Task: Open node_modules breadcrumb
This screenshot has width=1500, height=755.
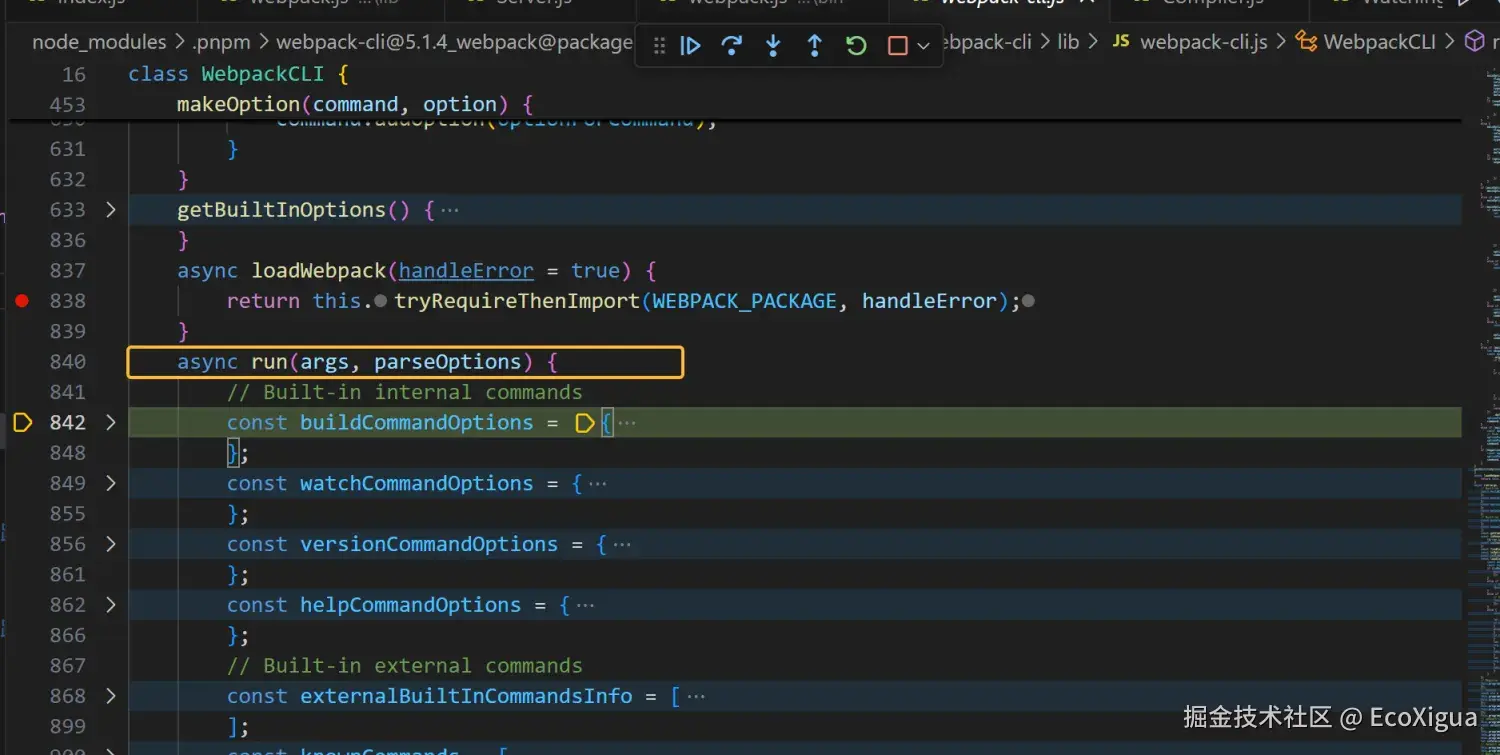Action: (99, 42)
